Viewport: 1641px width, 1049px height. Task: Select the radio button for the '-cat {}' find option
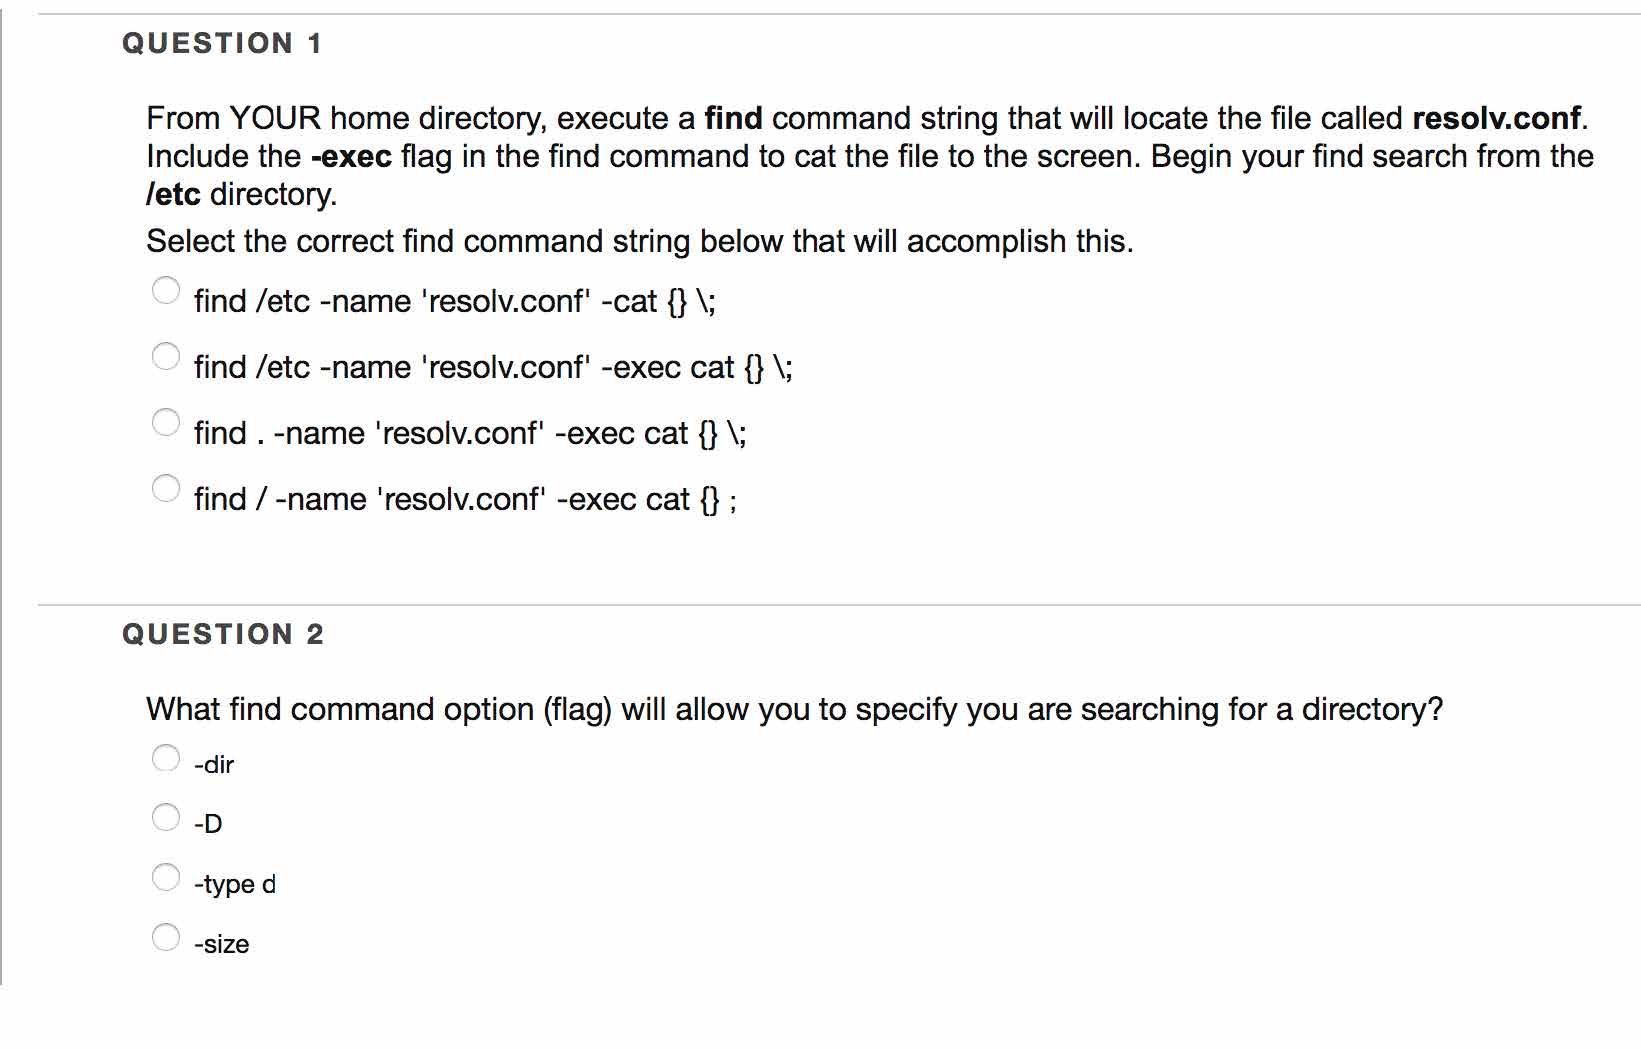(166, 290)
